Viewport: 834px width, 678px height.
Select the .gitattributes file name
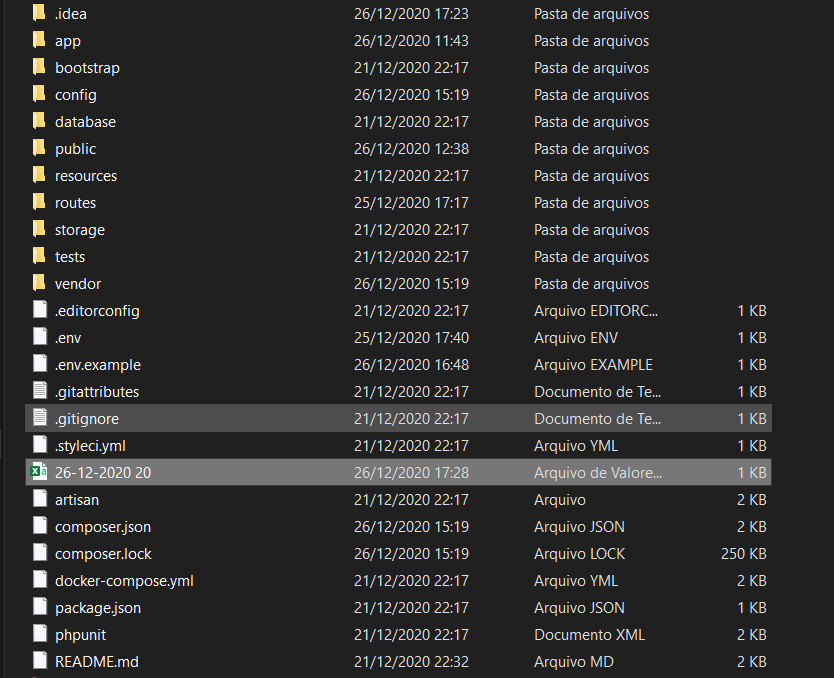pyautogui.click(x=97, y=392)
